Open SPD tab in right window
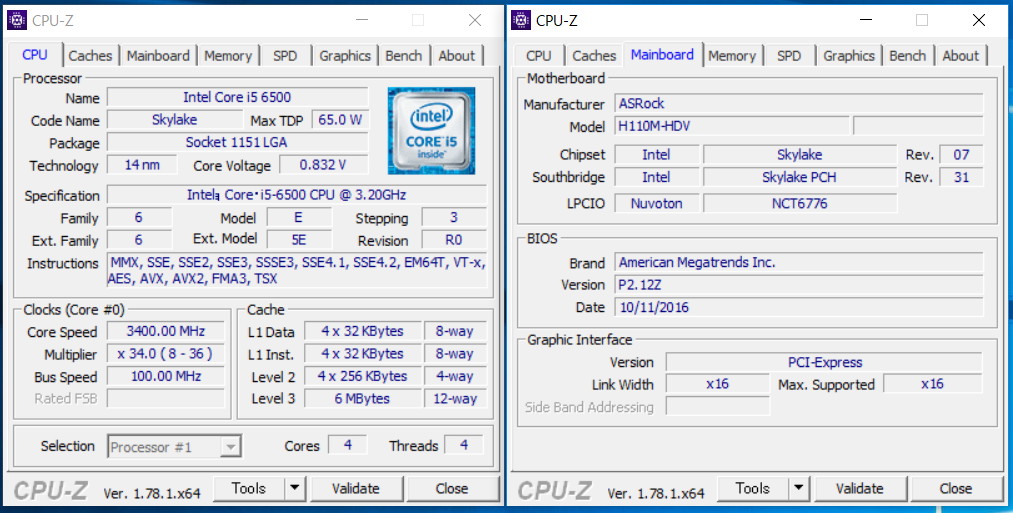Image resolution: width=1013 pixels, height=513 pixels. click(x=789, y=56)
